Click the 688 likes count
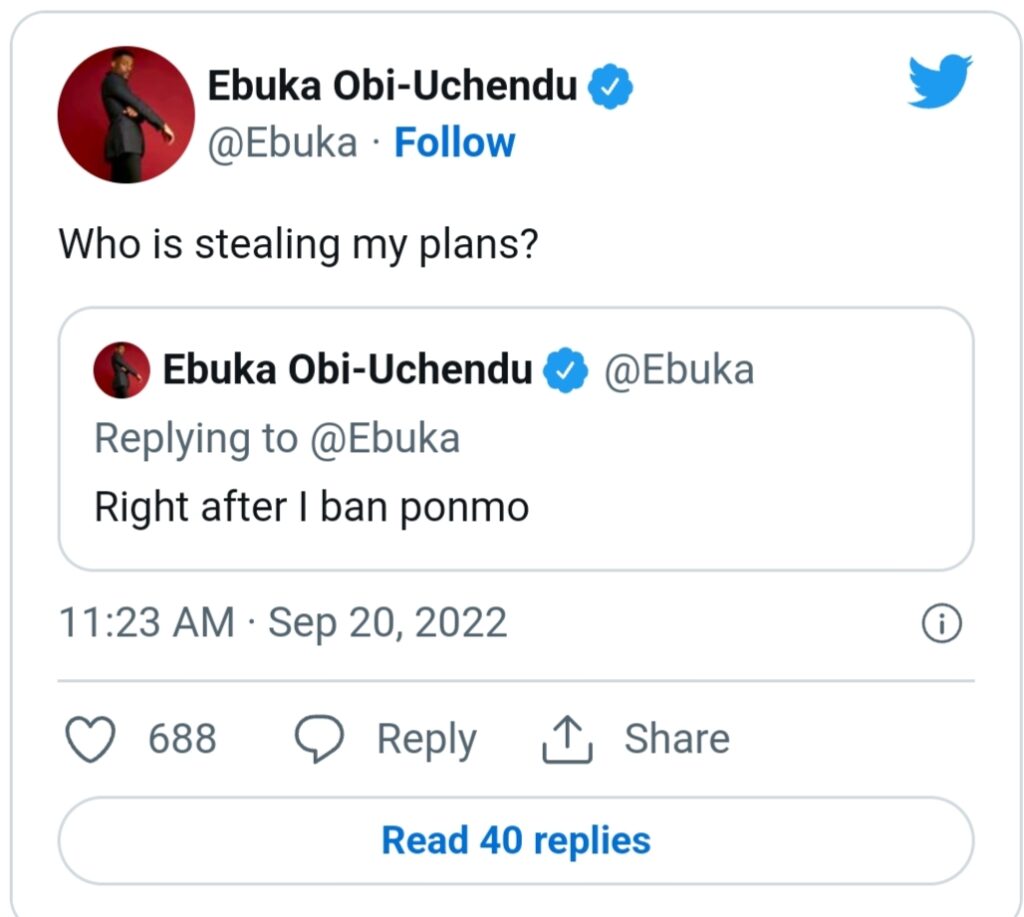This screenshot has width=1024, height=917. 182,739
